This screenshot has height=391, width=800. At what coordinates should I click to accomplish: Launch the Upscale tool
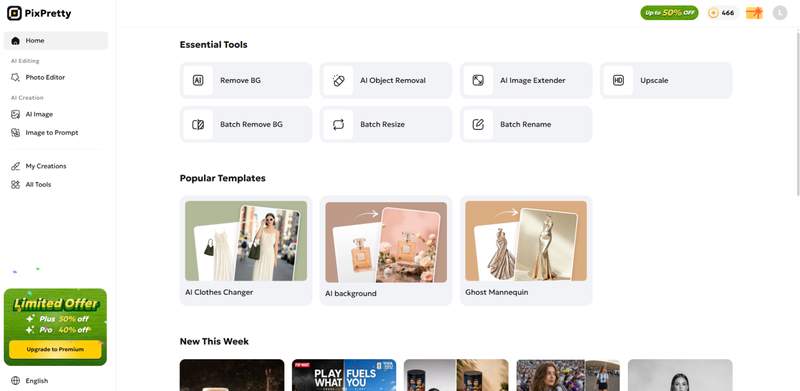(x=666, y=80)
